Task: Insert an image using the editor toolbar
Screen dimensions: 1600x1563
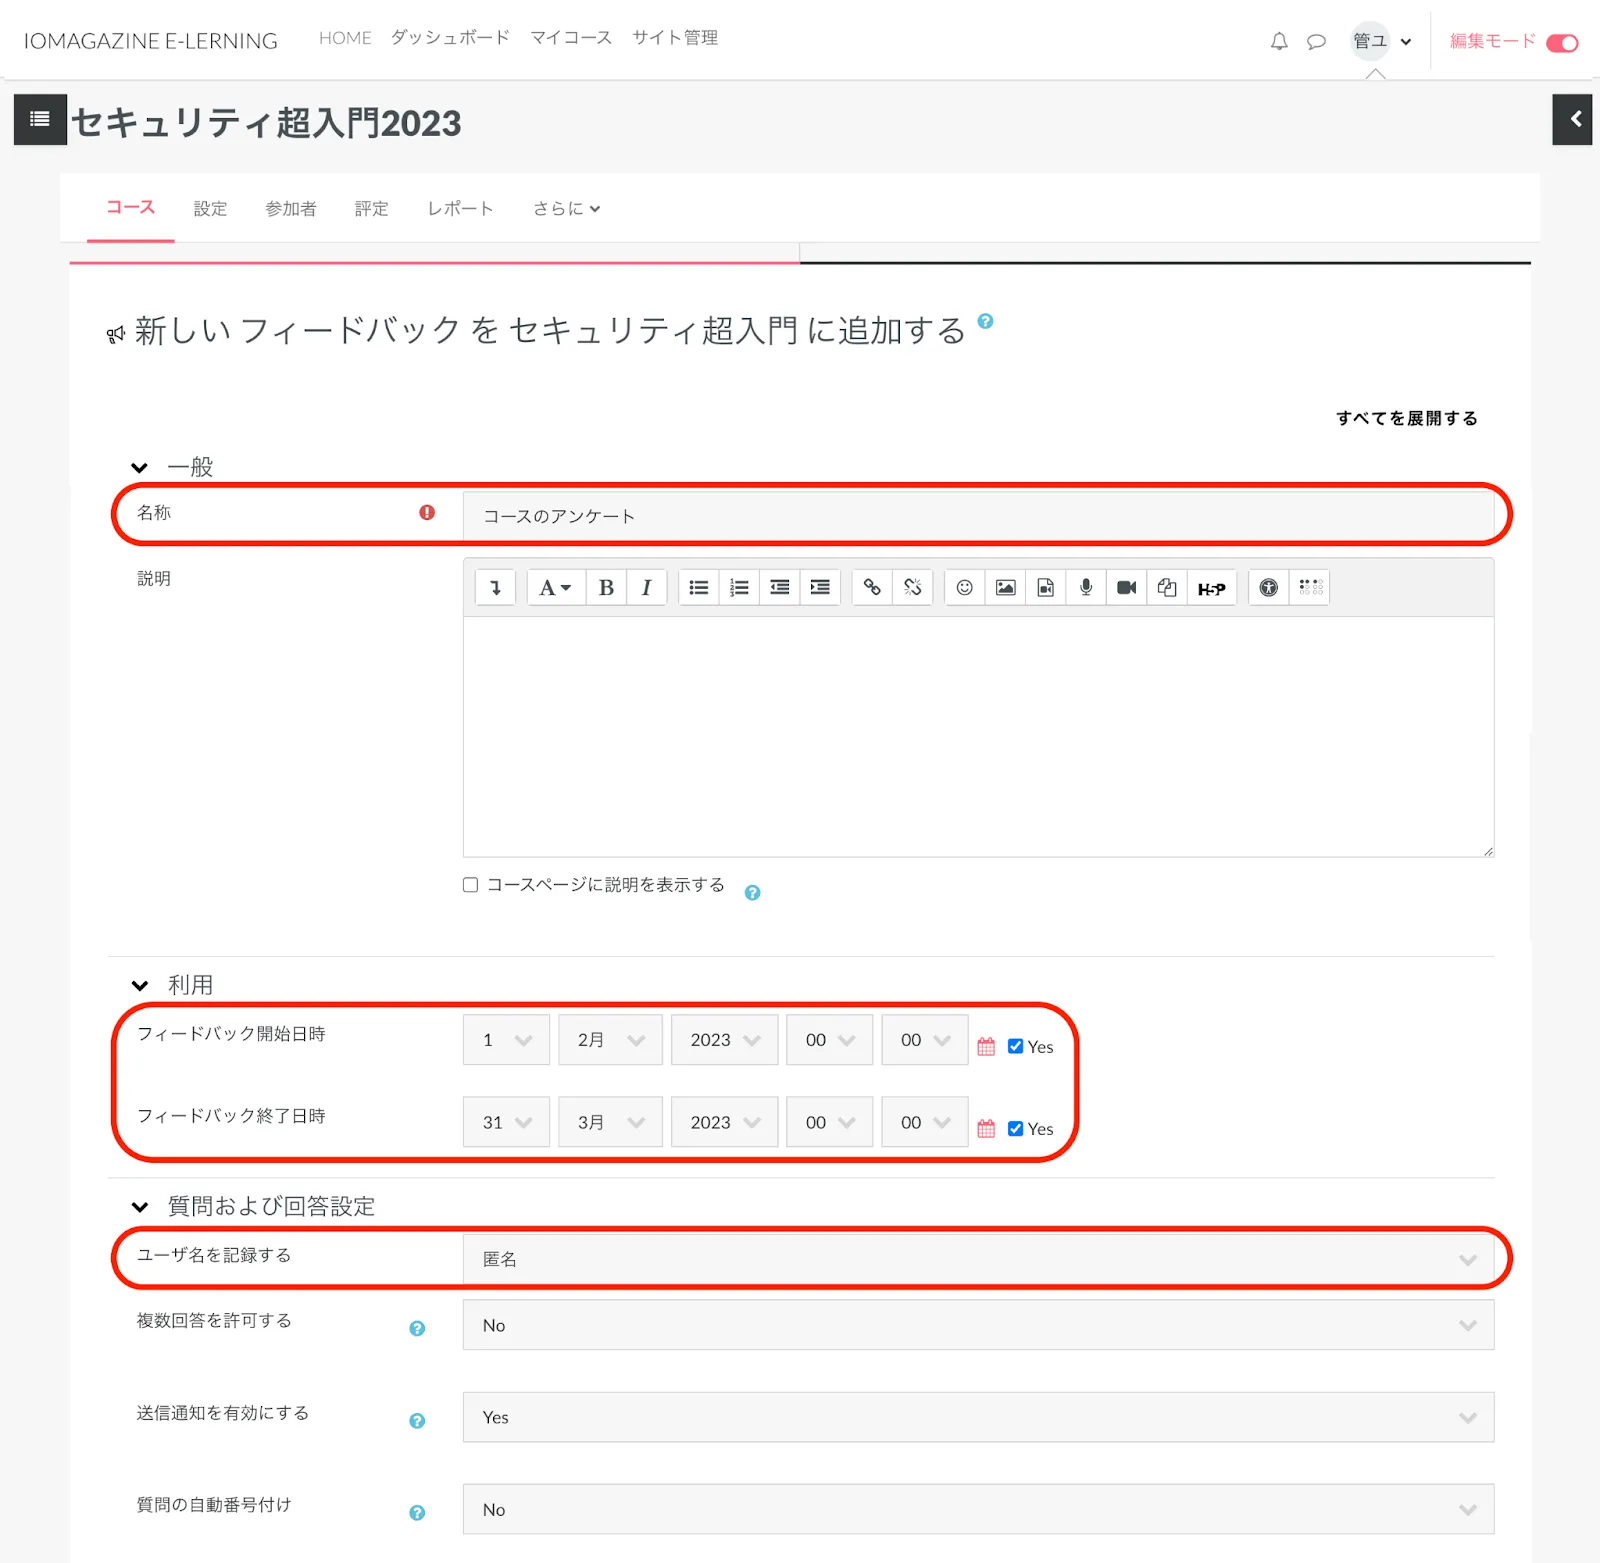Action: (1005, 588)
